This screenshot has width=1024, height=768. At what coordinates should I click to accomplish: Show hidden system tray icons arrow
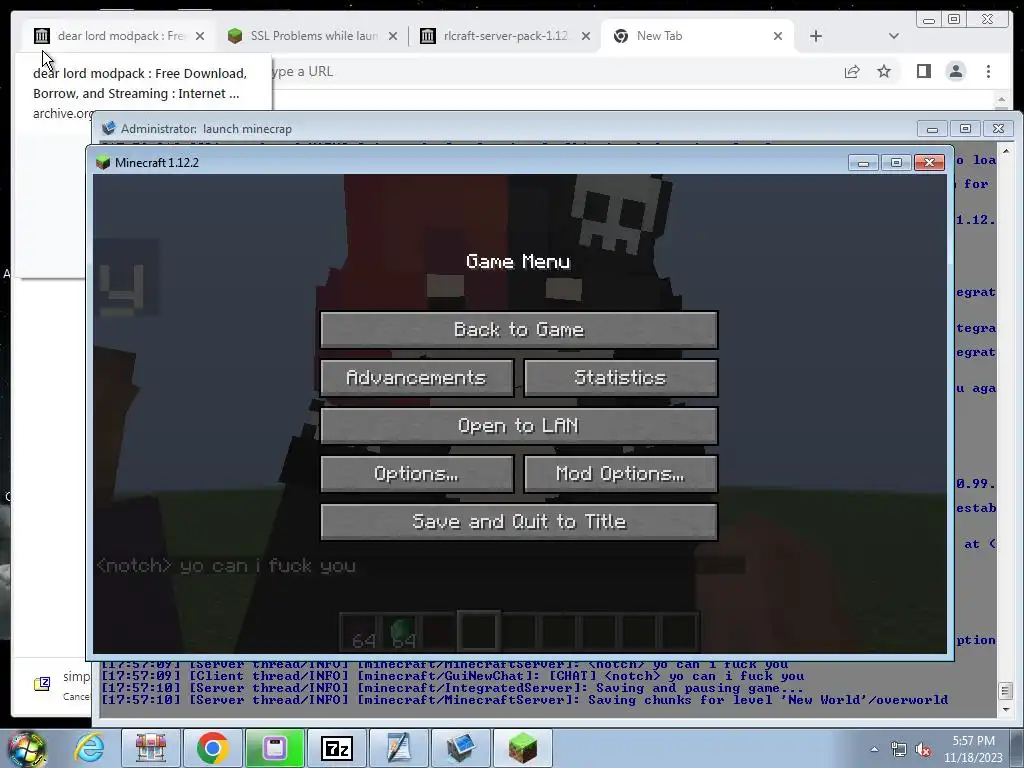[x=874, y=749]
